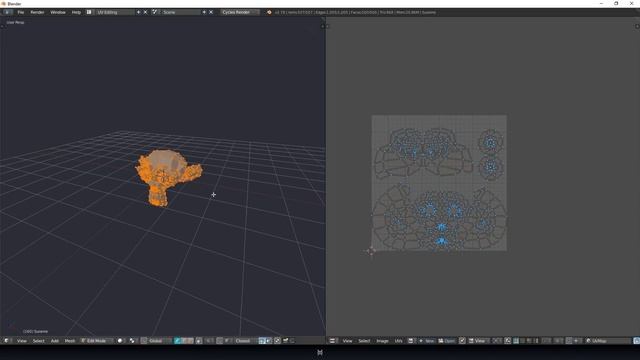The width and height of the screenshot is (640, 360).
Task: Open the UV editor View menu
Action: click(347, 341)
